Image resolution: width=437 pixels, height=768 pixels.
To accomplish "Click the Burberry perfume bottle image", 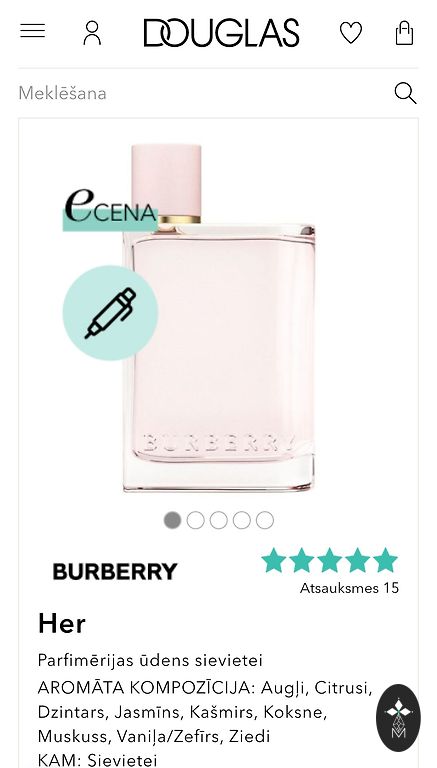I will click(218, 317).
